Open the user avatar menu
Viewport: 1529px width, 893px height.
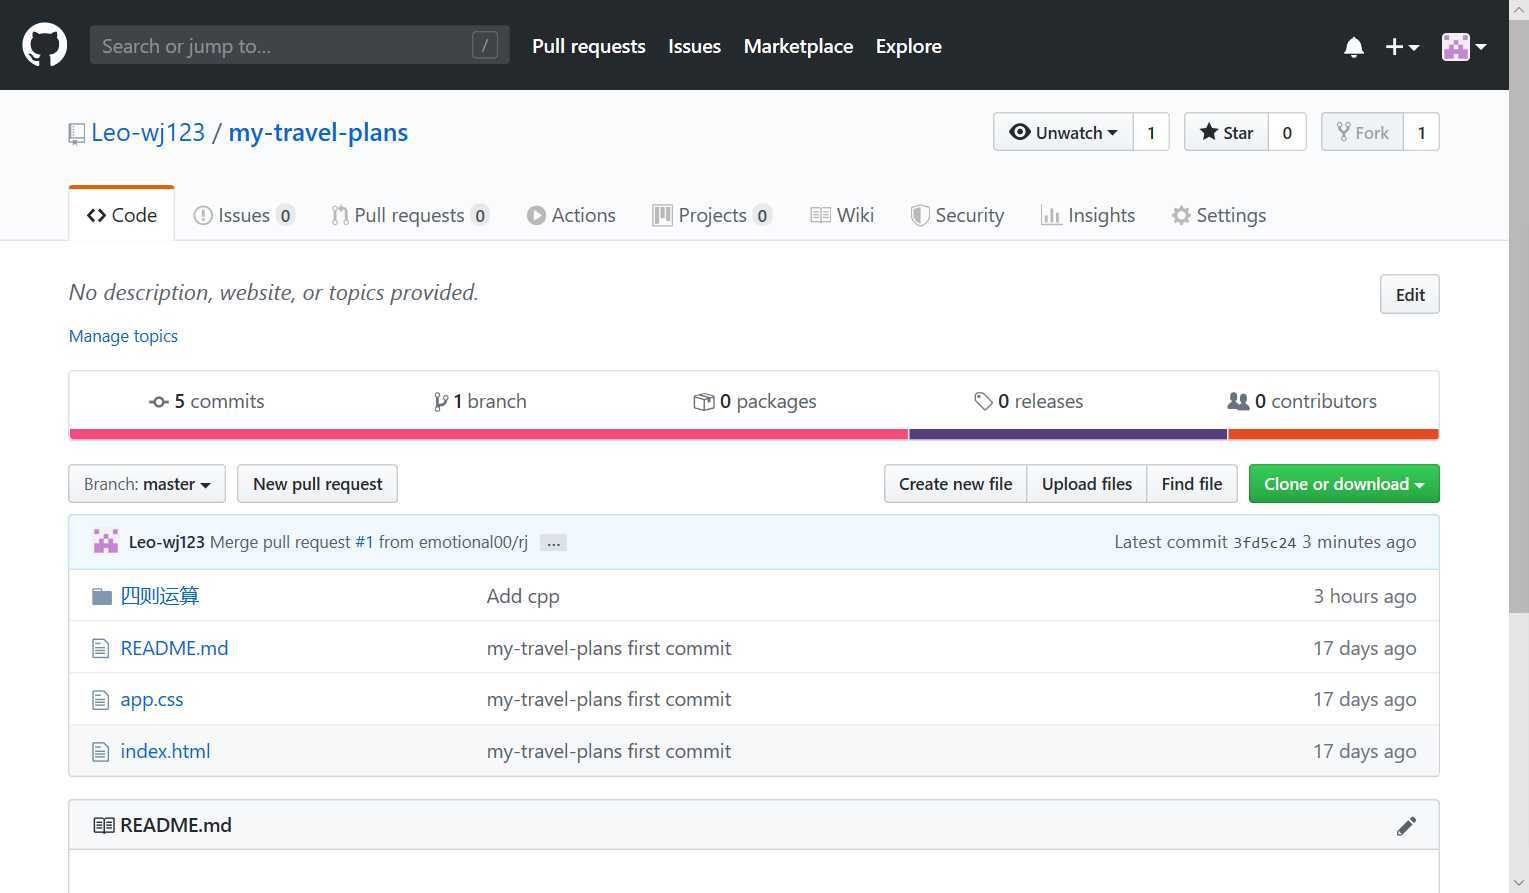1464,46
